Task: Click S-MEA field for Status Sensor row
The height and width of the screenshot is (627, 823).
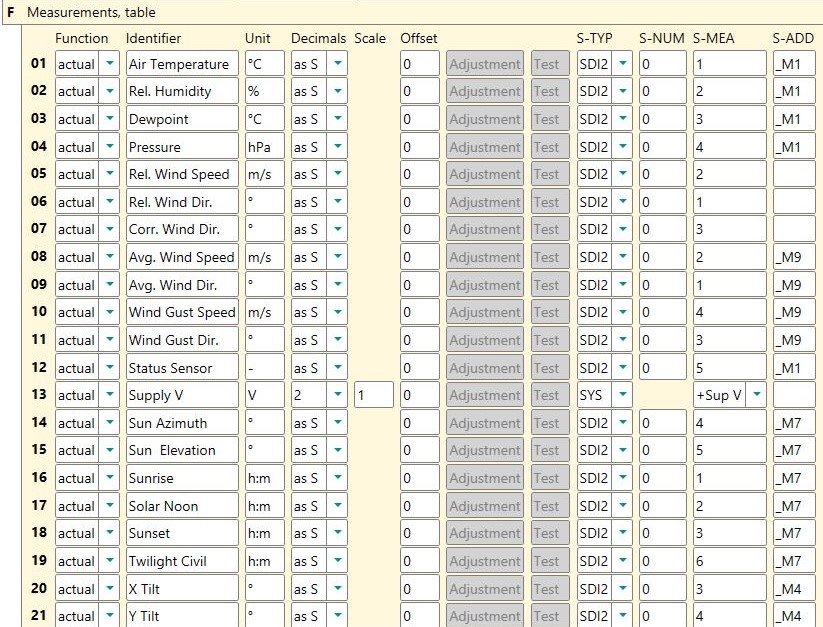Action: [x=728, y=368]
